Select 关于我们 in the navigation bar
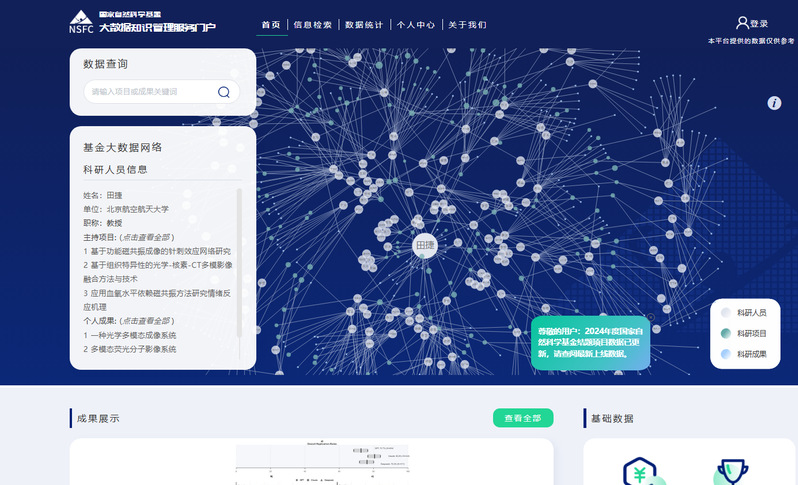Viewport: 798px width, 485px height. point(467,24)
